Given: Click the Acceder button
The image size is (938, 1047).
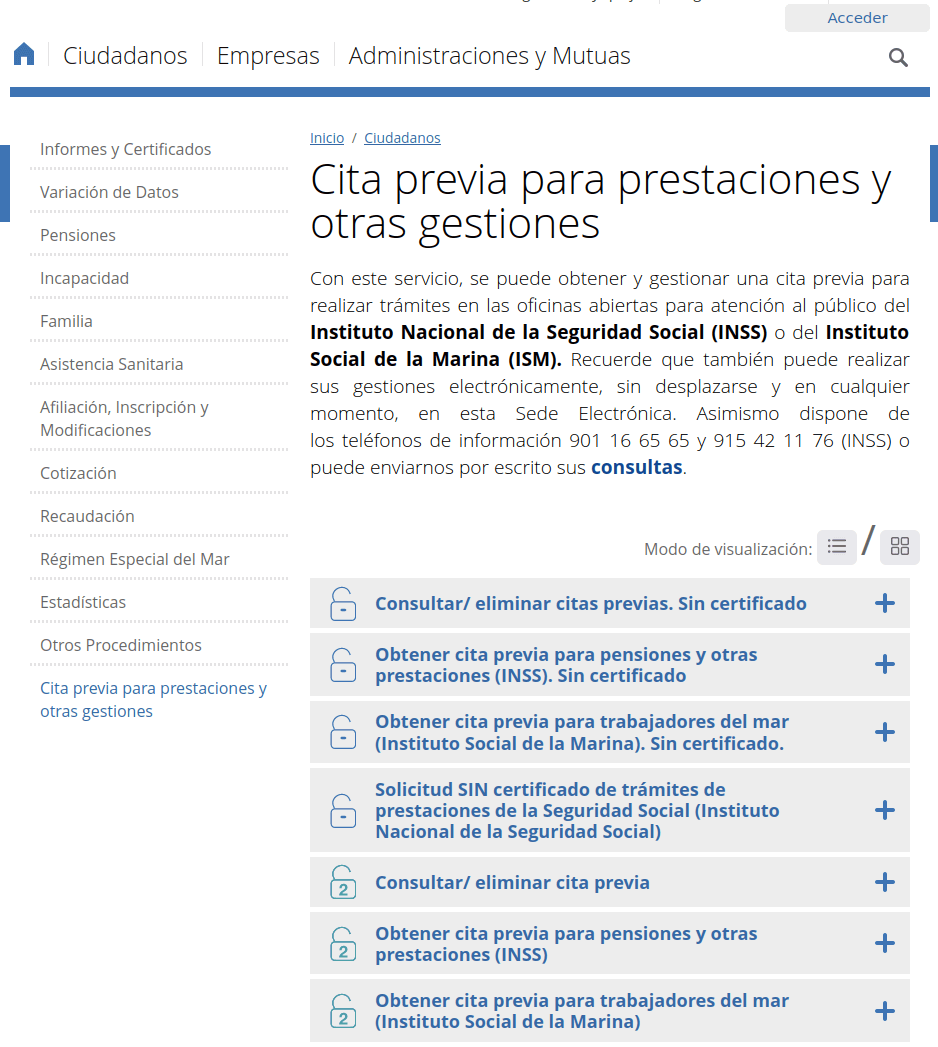Looking at the screenshot, I should [857, 18].
